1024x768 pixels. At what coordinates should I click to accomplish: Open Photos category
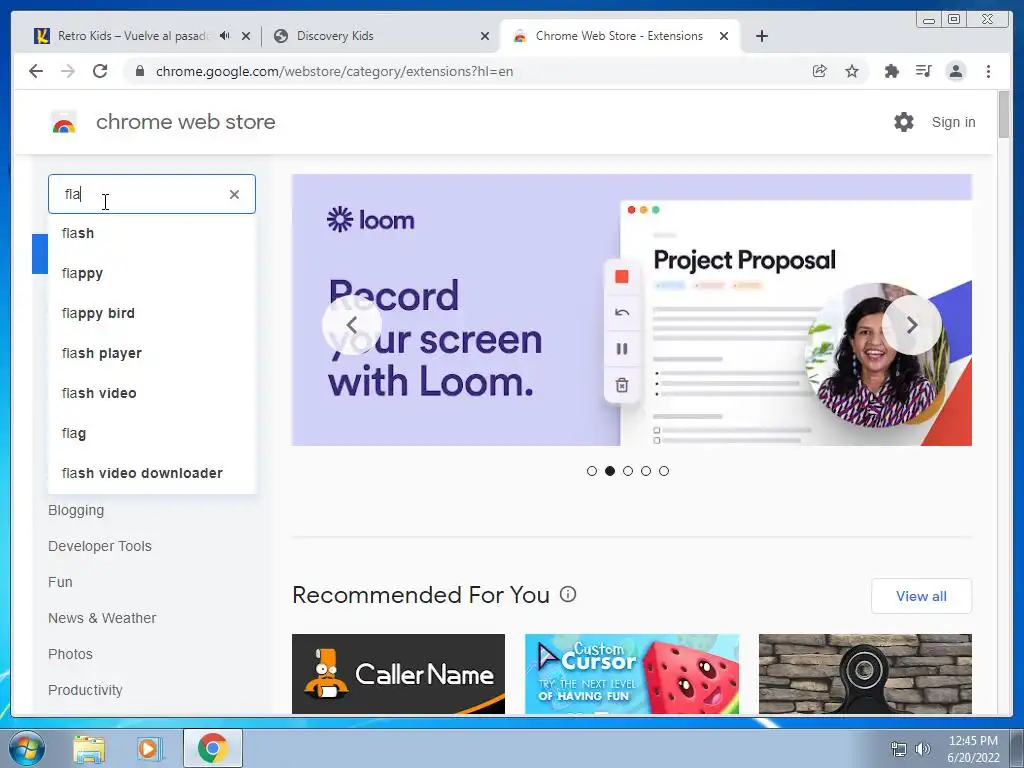tap(71, 654)
